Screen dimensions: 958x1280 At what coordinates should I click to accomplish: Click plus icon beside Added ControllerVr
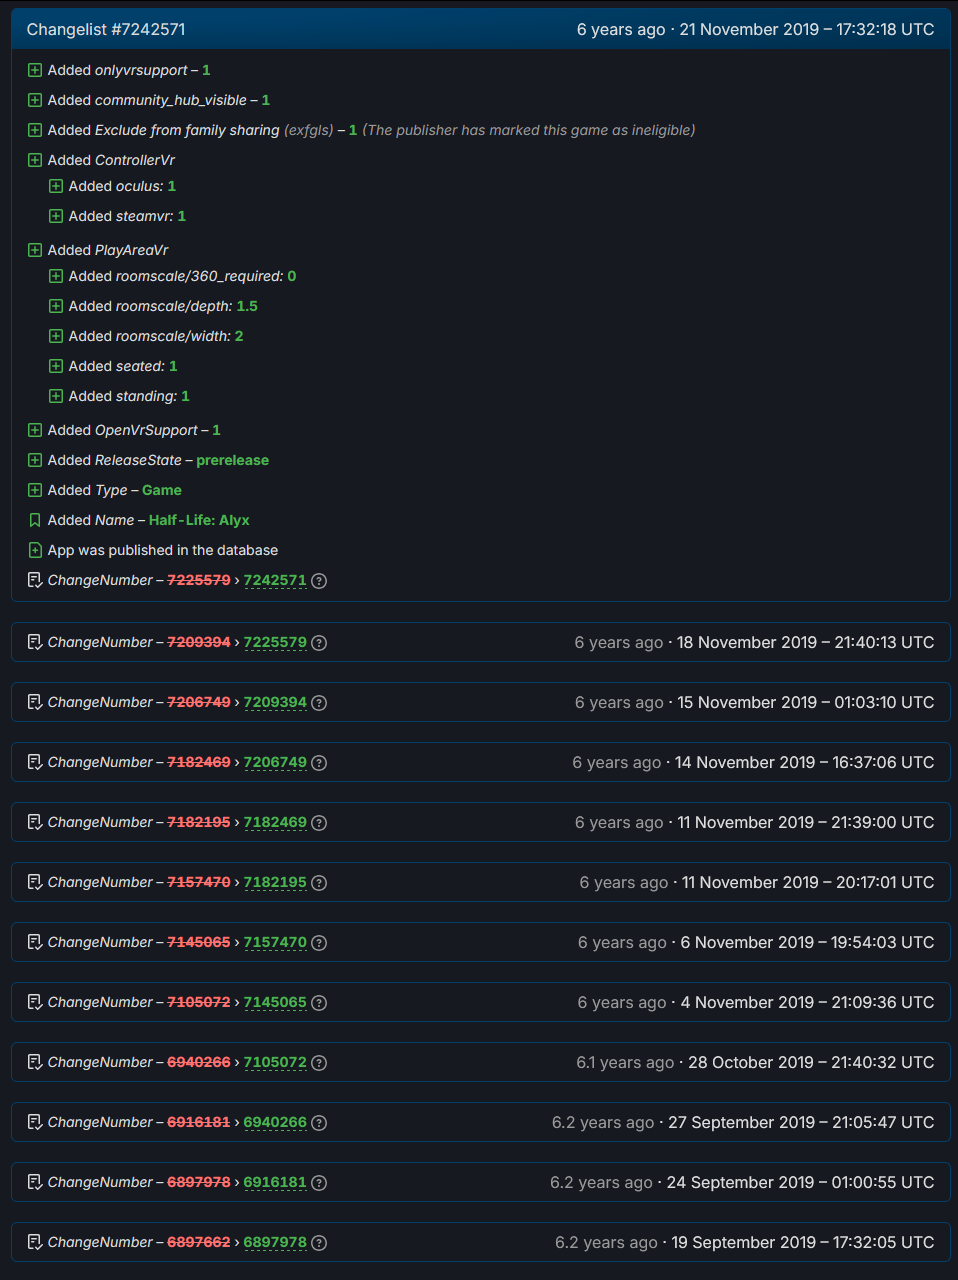[x=35, y=160]
